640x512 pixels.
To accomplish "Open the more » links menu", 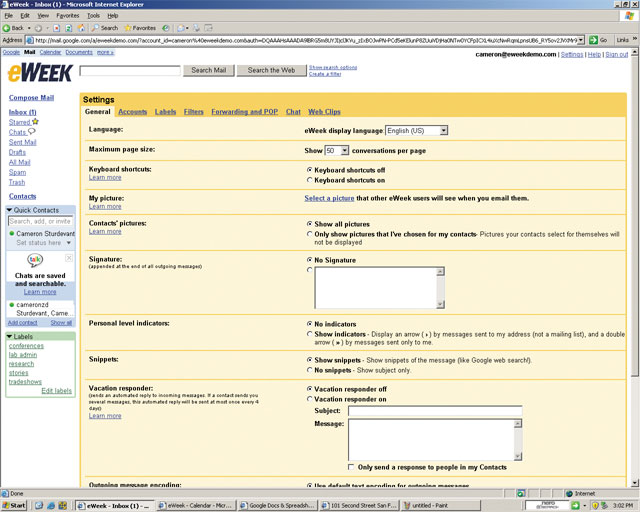I will [105, 52].
